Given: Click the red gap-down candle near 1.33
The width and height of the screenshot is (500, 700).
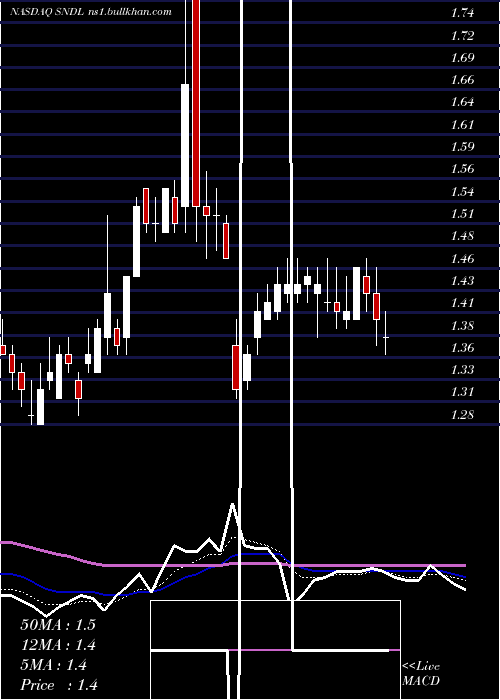Looking at the screenshot, I should pyautogui.click(x=236, y=367).
